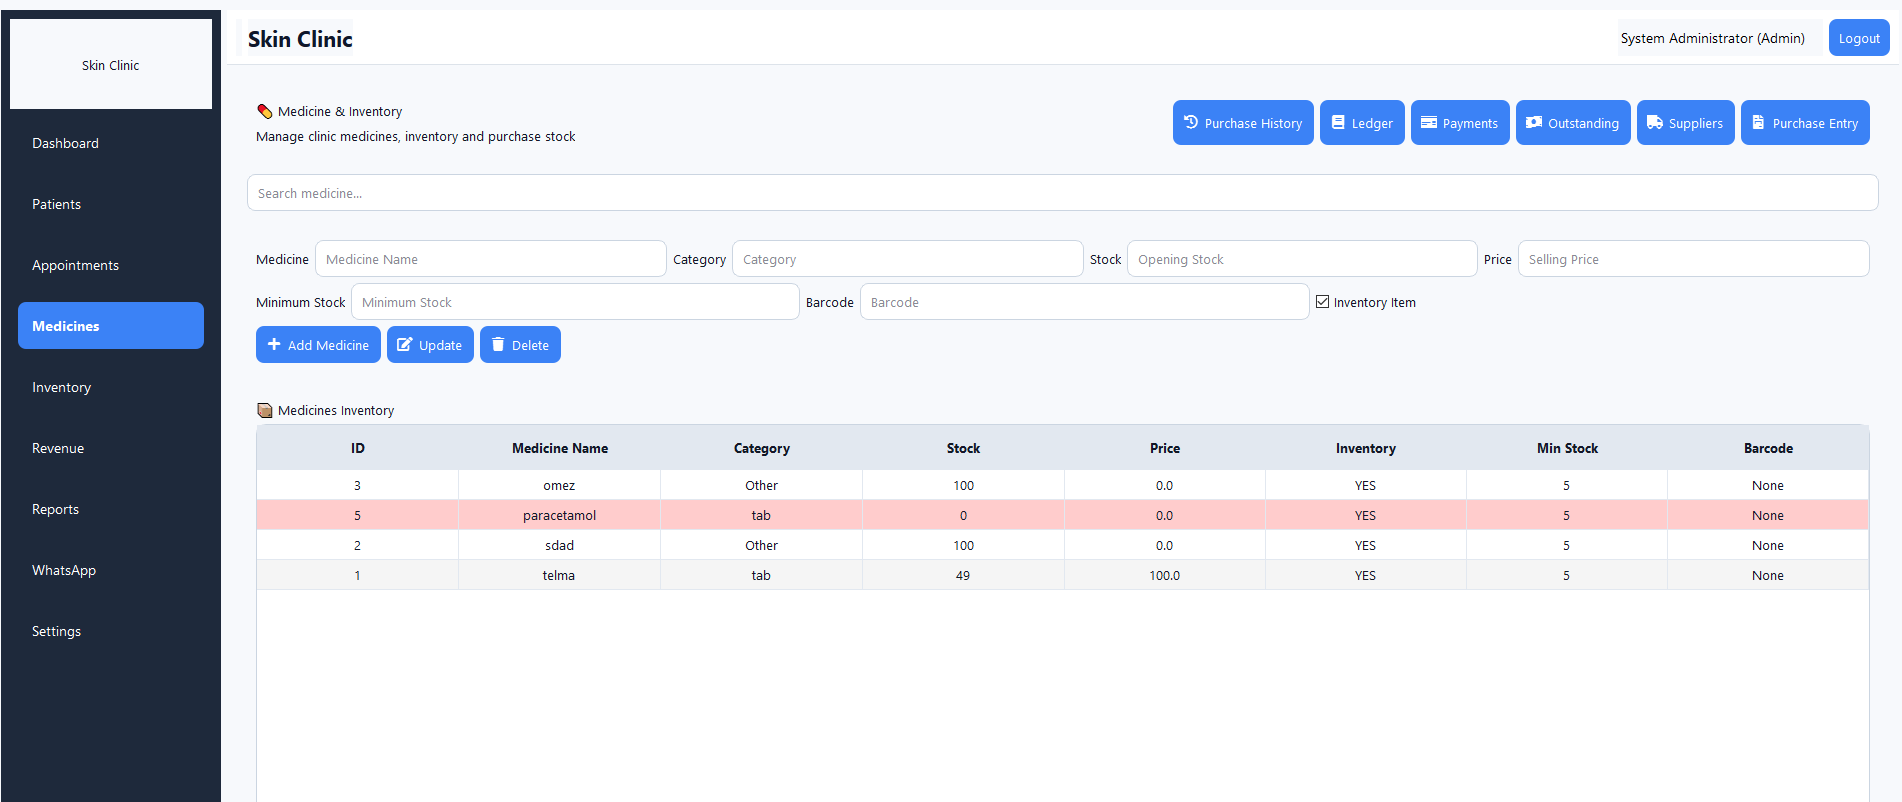Click the Ledger book icon
This screenshot has height=802, width=1902.
(1338, 122)
